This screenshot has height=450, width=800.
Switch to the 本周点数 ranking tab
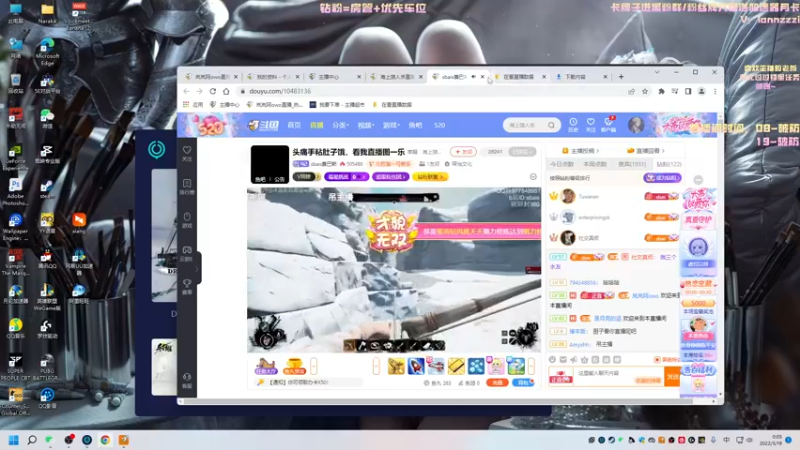coord(595,164)
